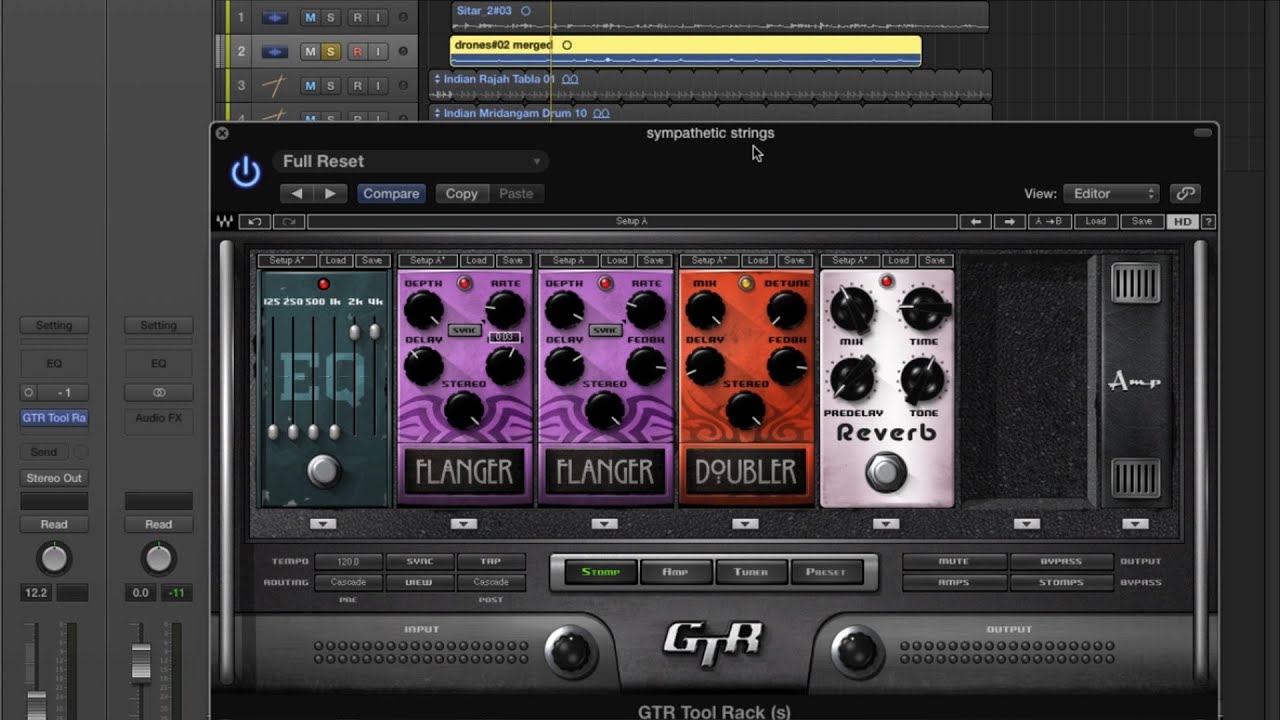This screenshot has height=720, width=1280.
Task: Switch to the Preset tab
Action: (x=825, y=572)
